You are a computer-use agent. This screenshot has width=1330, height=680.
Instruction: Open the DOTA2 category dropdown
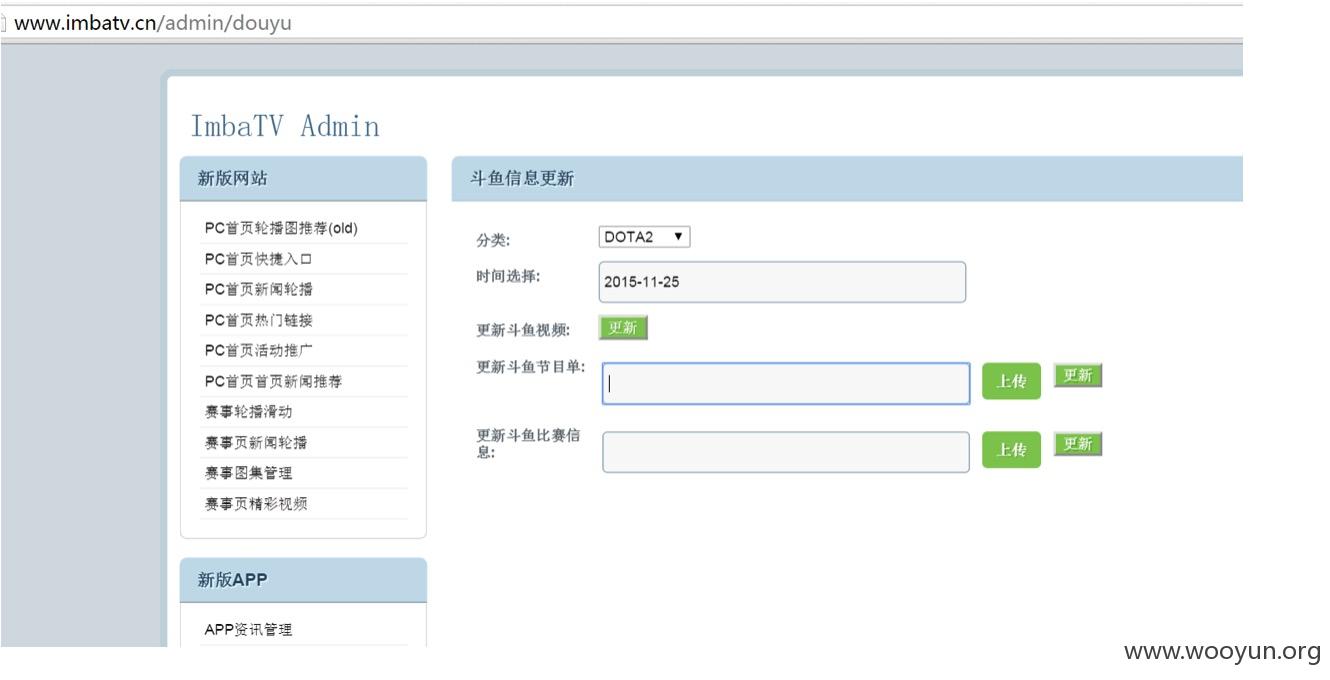(644, 237)
